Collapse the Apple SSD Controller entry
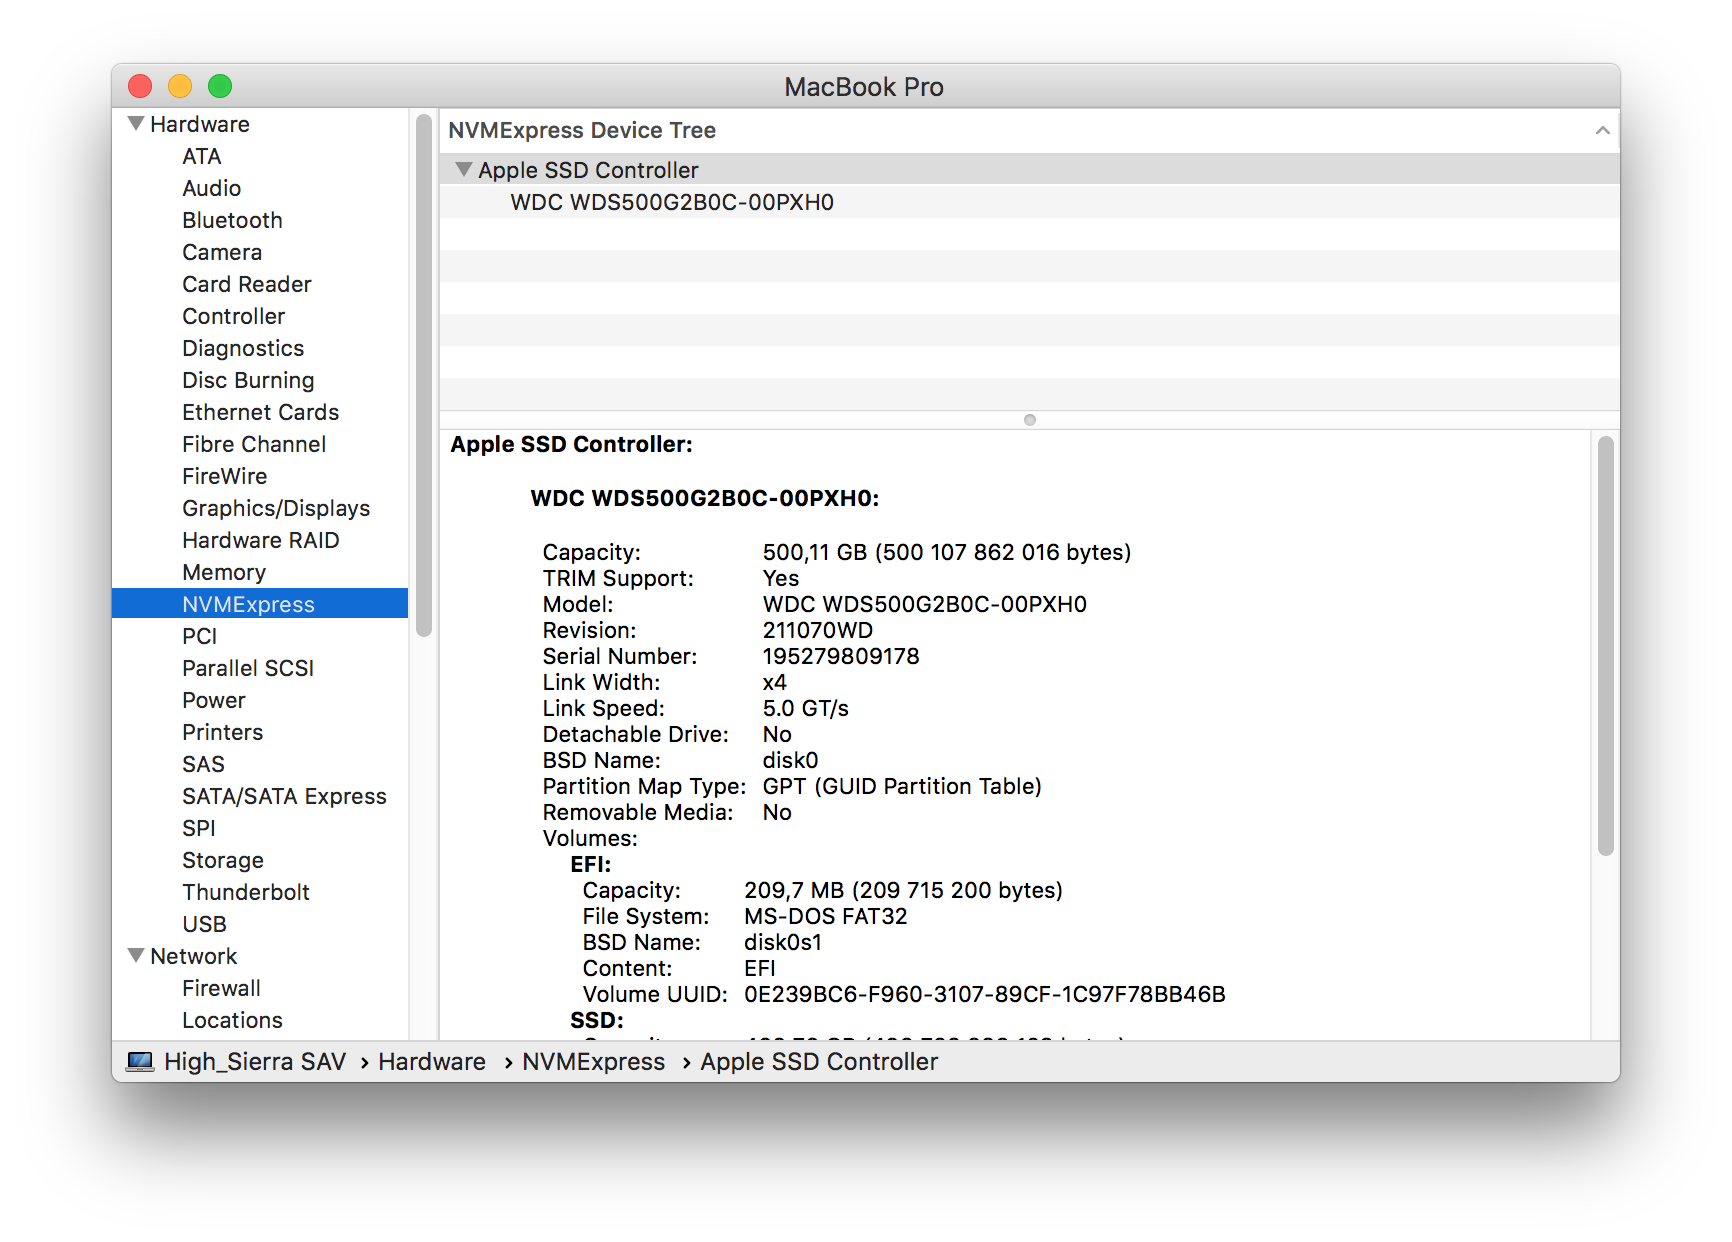 [x=464, y=169]
